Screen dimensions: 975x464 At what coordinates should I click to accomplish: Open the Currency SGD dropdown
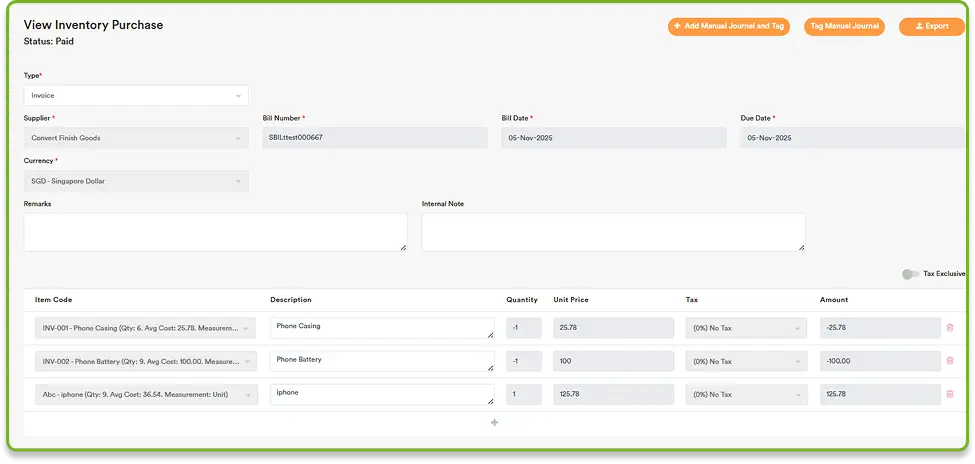tap(136, 181)
